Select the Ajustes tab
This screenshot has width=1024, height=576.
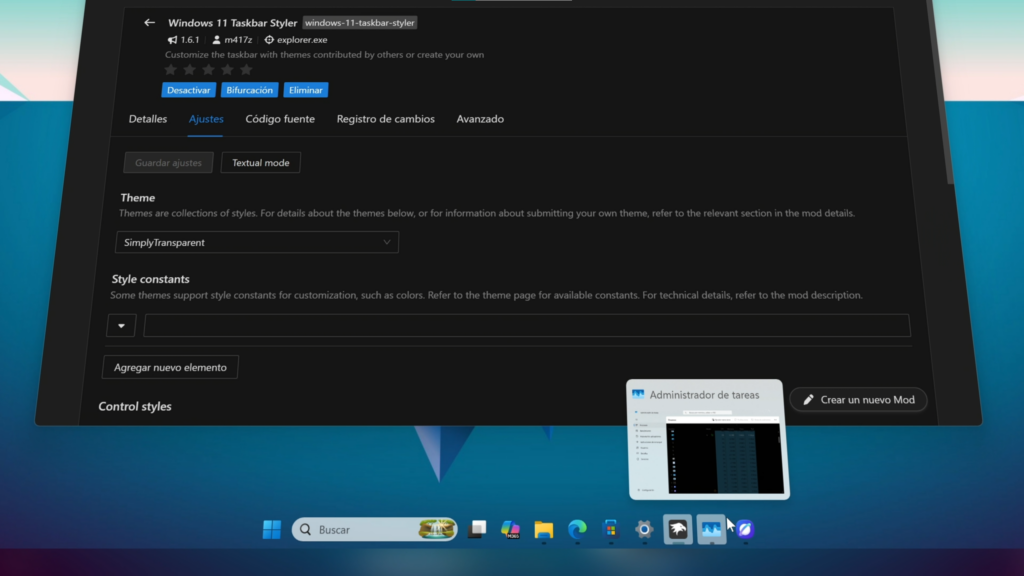pyautogui.click(x=206, y=119)
